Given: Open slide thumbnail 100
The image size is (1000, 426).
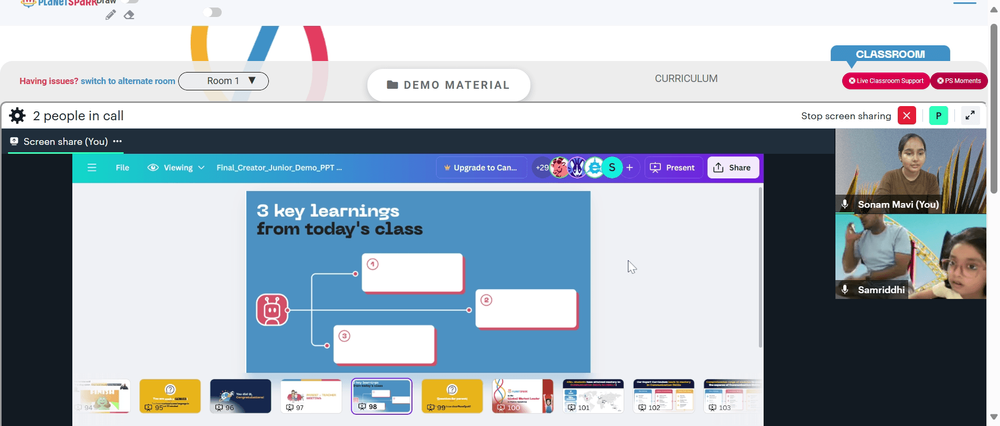Looking at the screenshot, I should click(523, 396).
